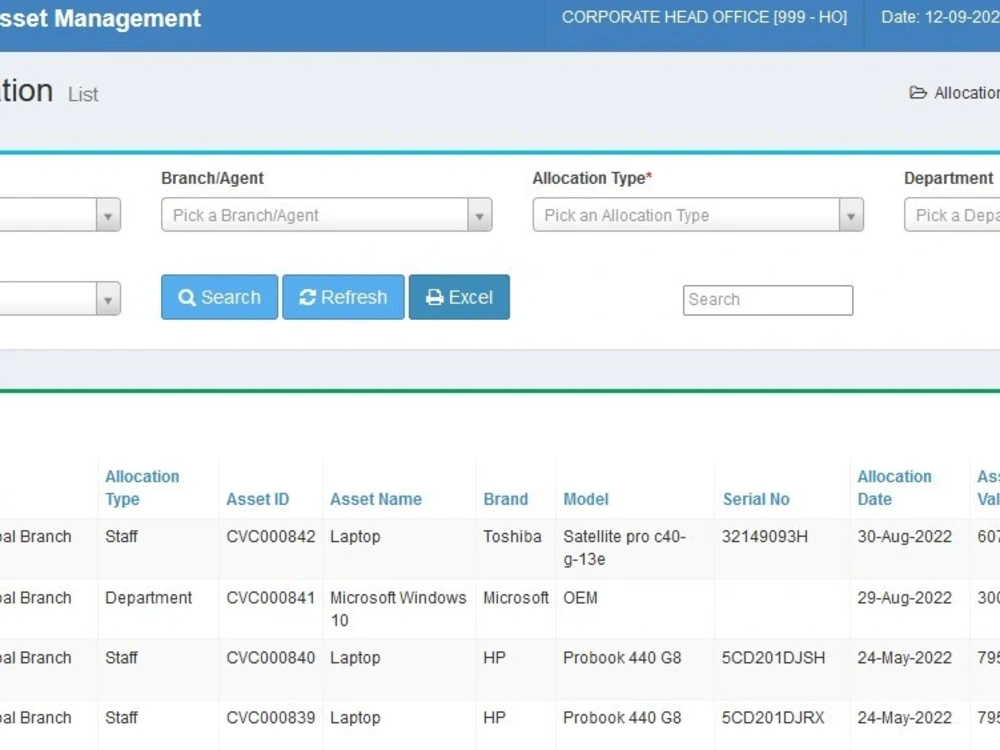Click allocation date 30-Aug-2022
The width and height of the screenshot is (1000, 750).
pyautogui.click(x=904, y=537)
